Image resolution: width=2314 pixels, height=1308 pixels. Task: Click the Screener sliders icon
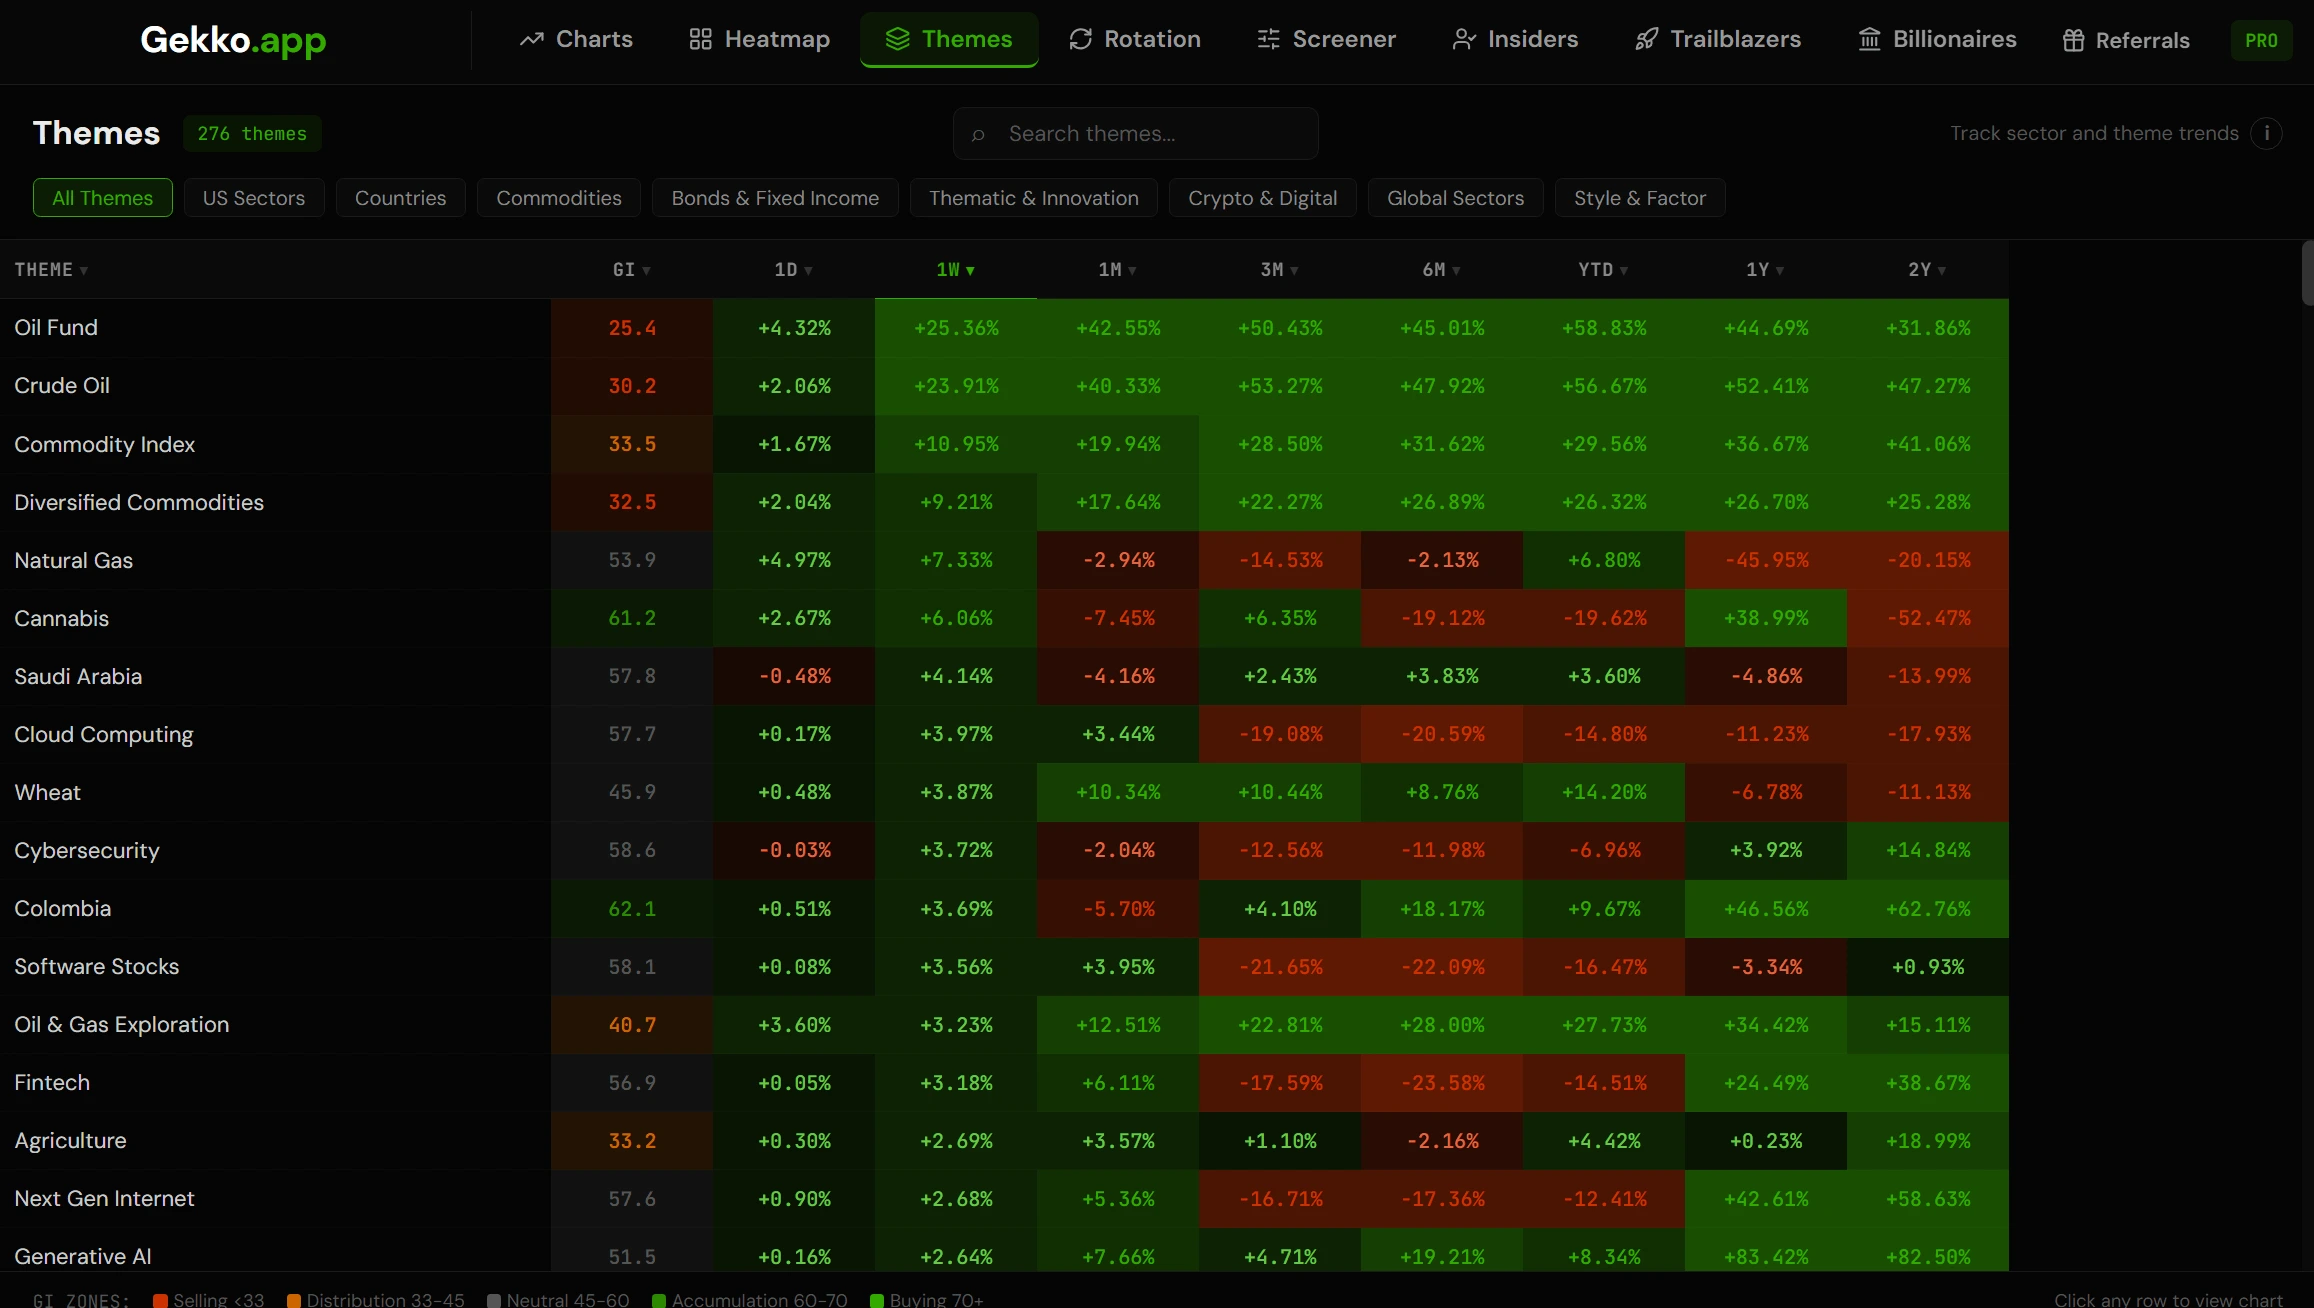pyautogui.click(x=1268, y=39)
